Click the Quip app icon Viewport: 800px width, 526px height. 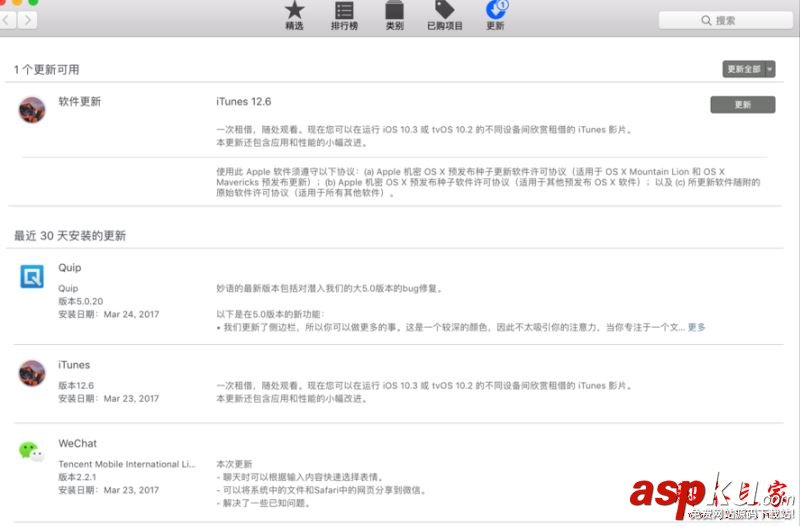pyautogui.click(x=32, y=277)
